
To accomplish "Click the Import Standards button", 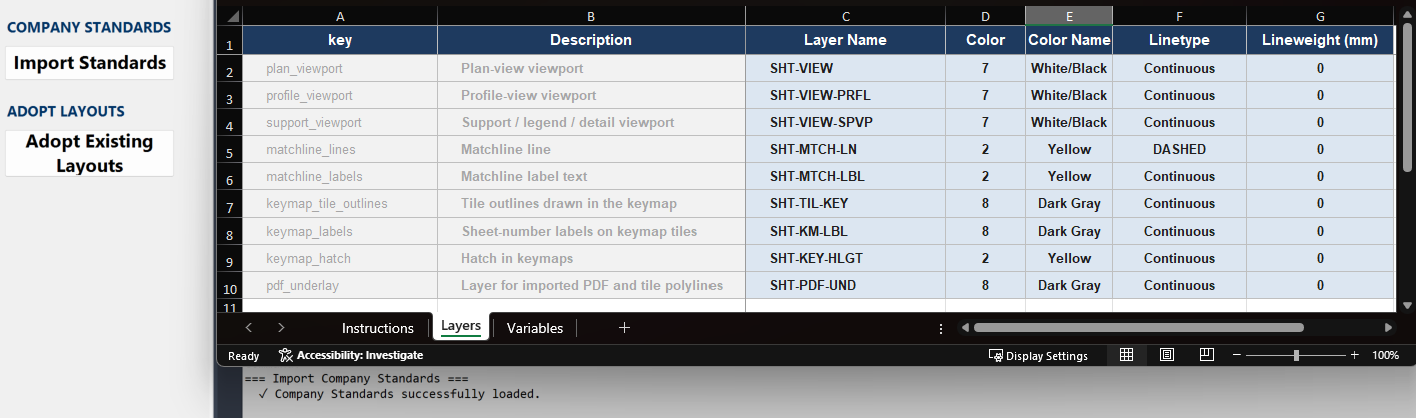I will tap(89, 63).
